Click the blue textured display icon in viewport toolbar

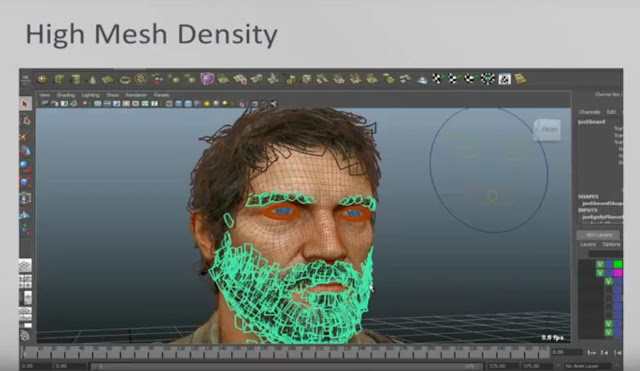pyautogui.click(x=188, y=104)
